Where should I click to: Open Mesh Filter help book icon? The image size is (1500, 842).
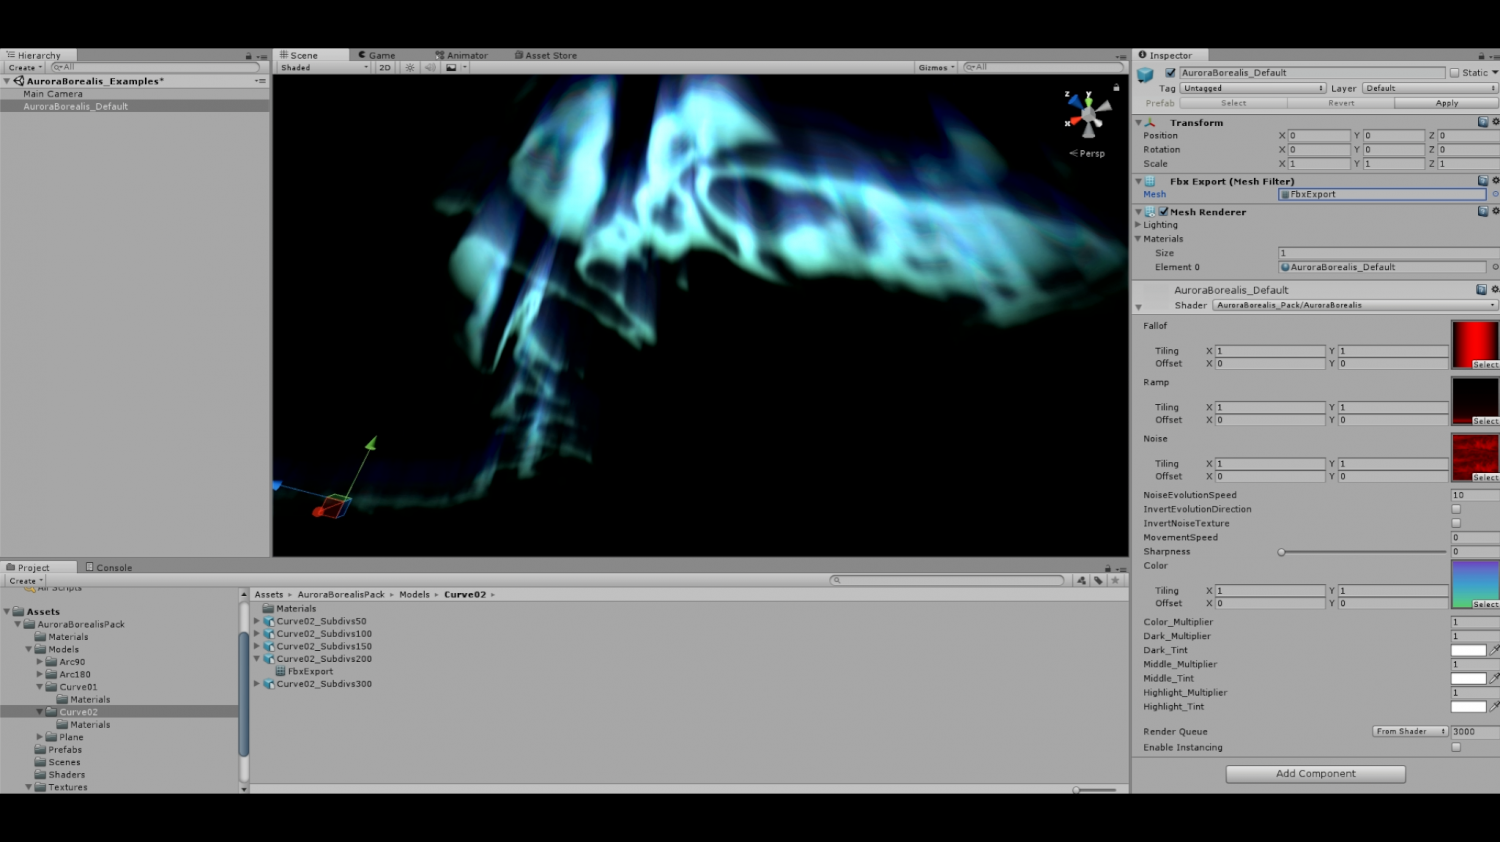coord(1483,181)
